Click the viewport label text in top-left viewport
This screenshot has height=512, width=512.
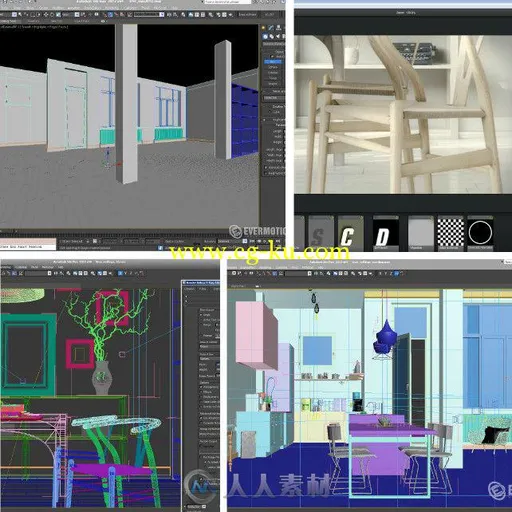[35, 27]
